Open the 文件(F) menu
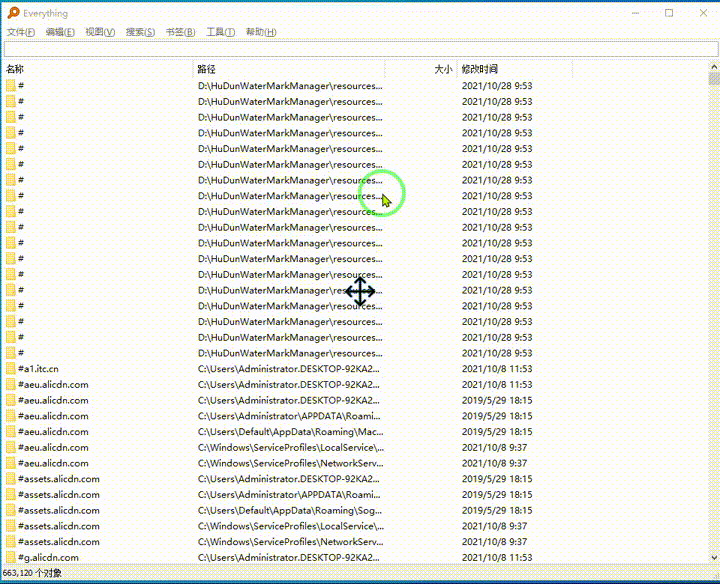 click(x=21, y=32)
